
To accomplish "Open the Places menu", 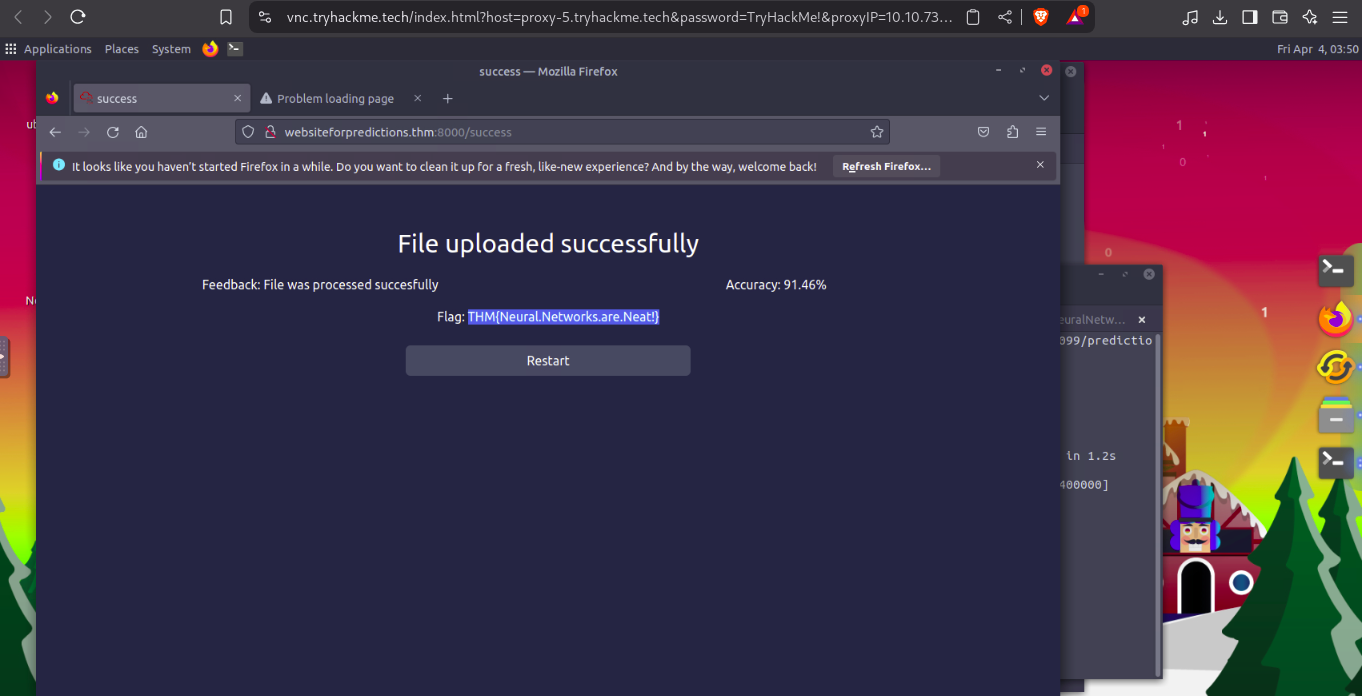I will coord(122,49).
